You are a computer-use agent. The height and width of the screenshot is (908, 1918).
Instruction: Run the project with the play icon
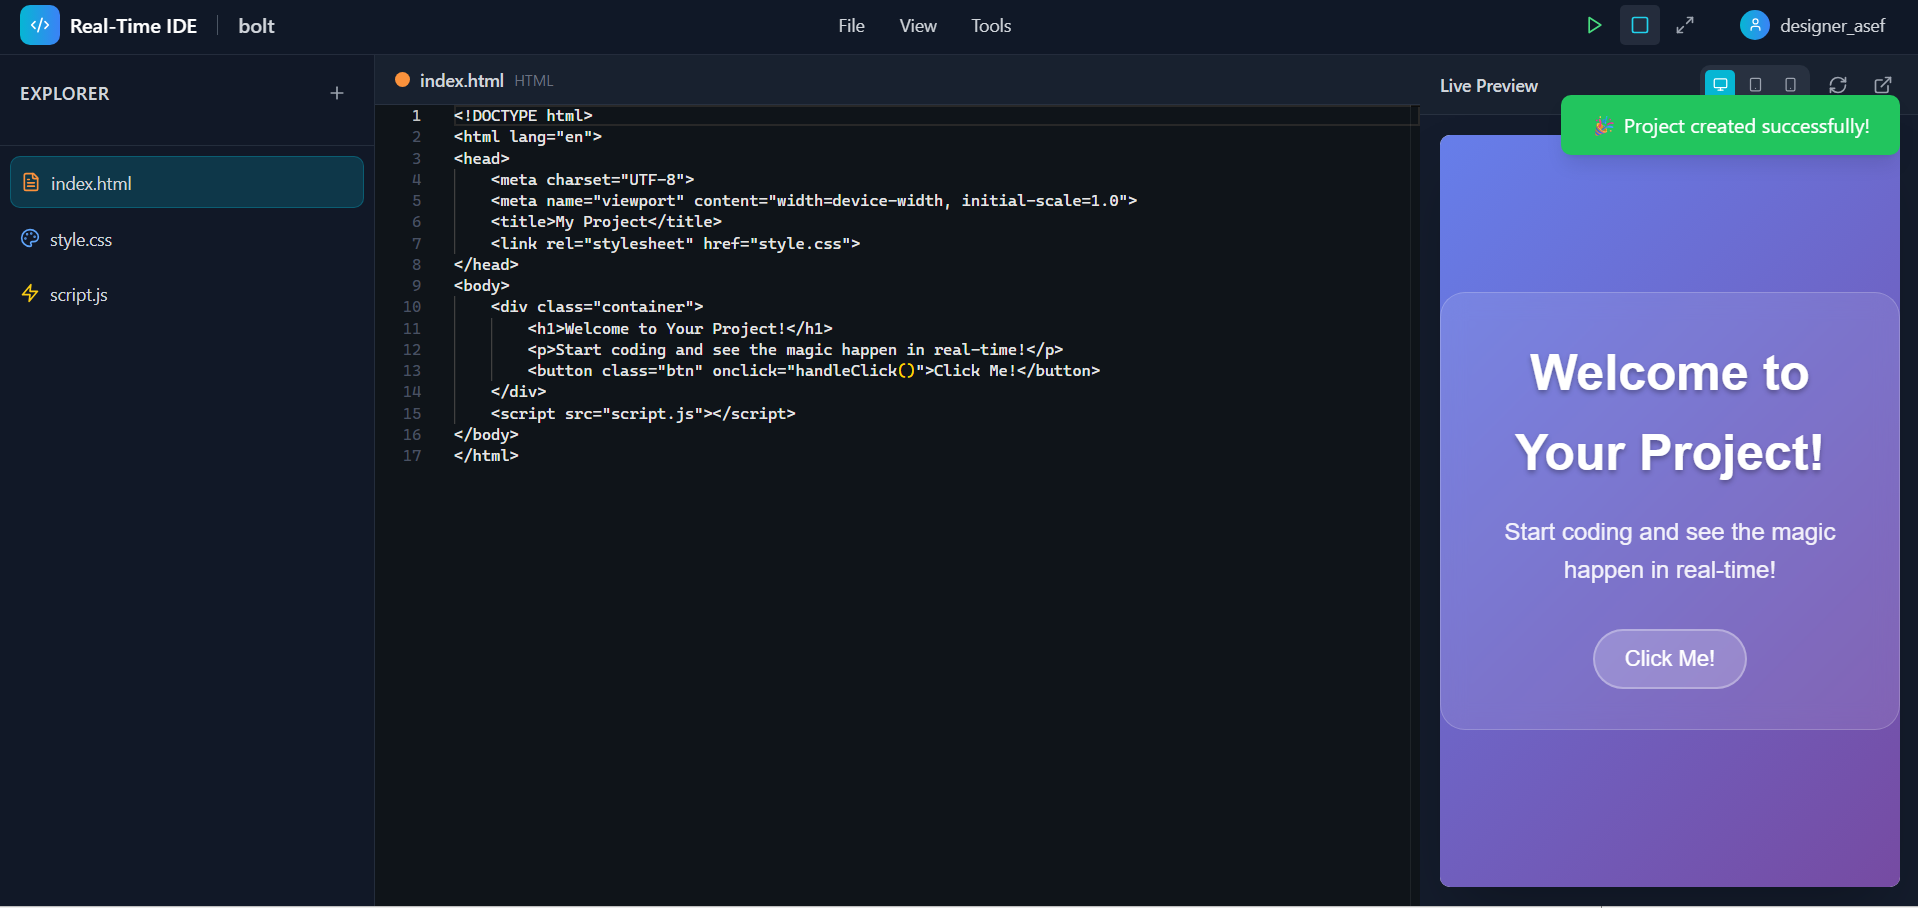pos(1594,26)
